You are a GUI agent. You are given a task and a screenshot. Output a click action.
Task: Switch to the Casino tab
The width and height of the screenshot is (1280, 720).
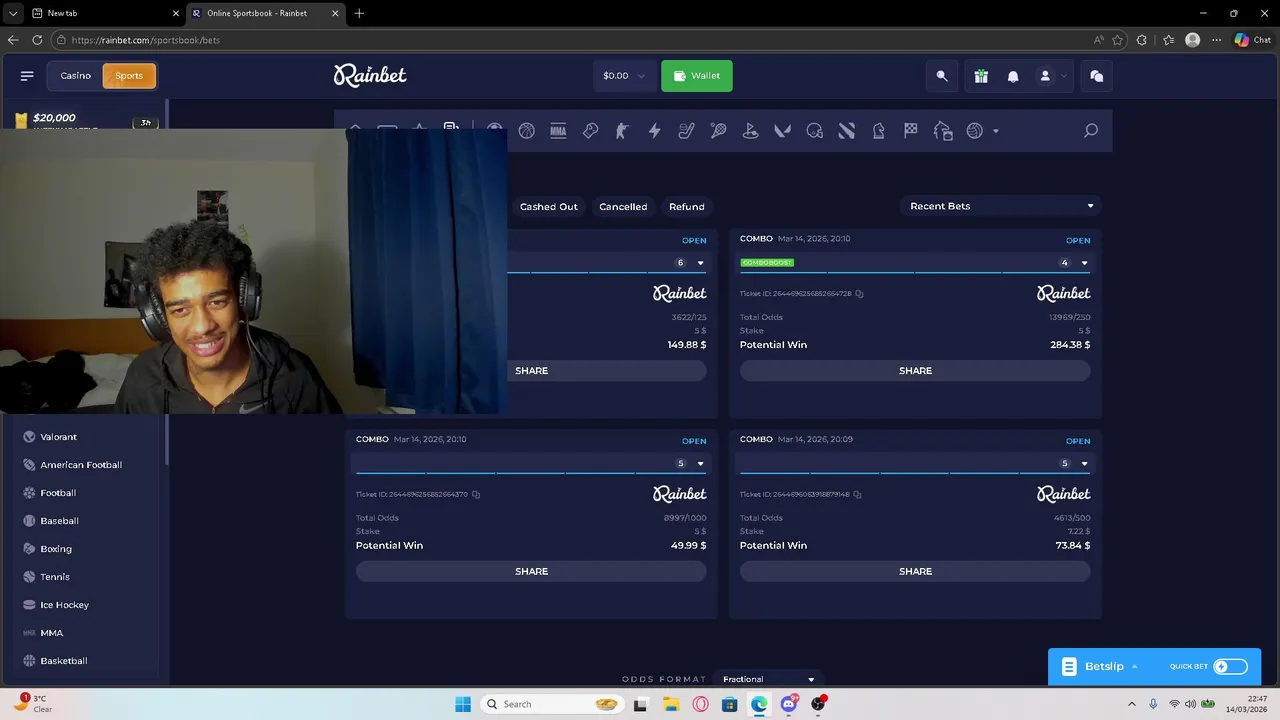[x=75, y=76]
